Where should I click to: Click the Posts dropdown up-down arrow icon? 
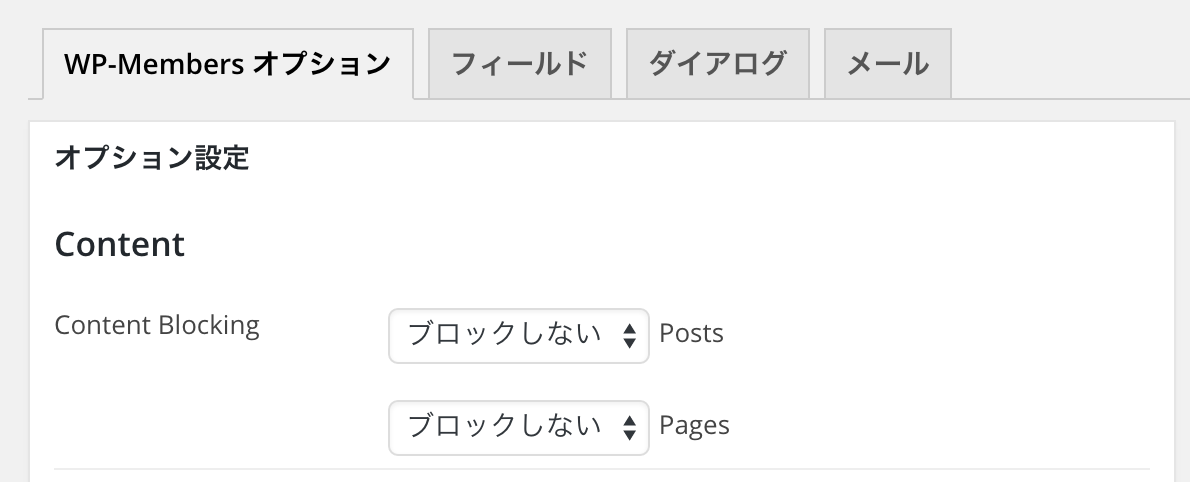[x=629, y=336]
